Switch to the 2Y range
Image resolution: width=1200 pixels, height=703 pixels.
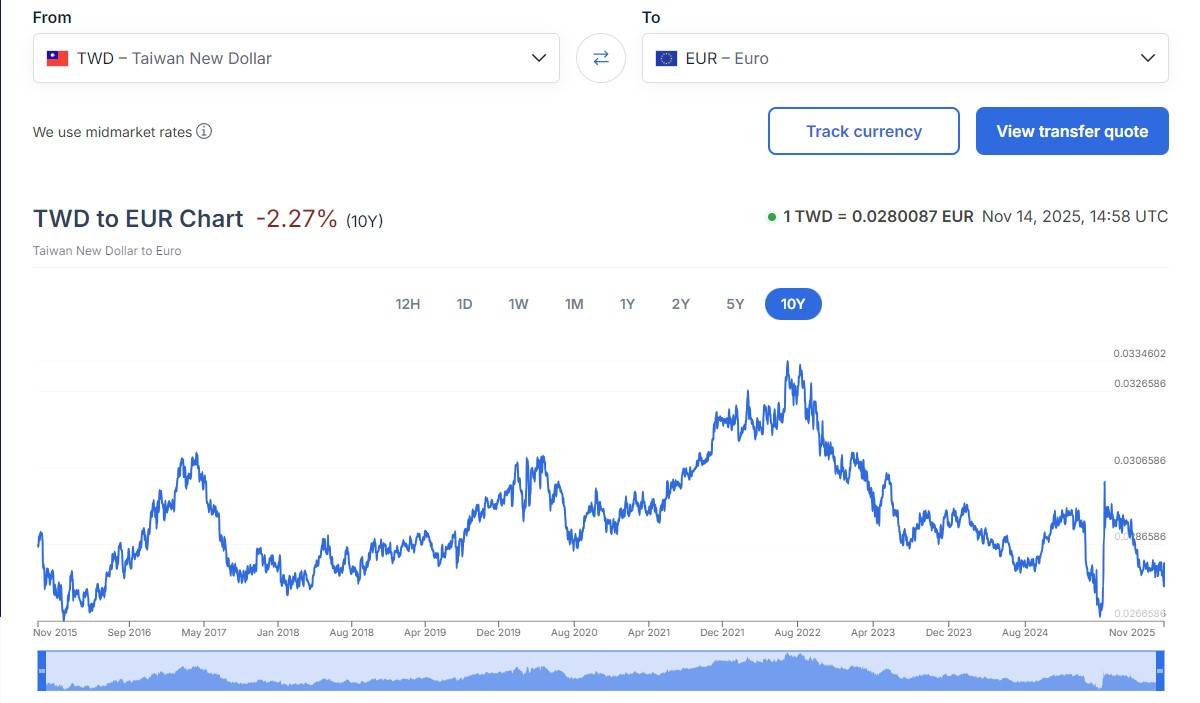681,304
